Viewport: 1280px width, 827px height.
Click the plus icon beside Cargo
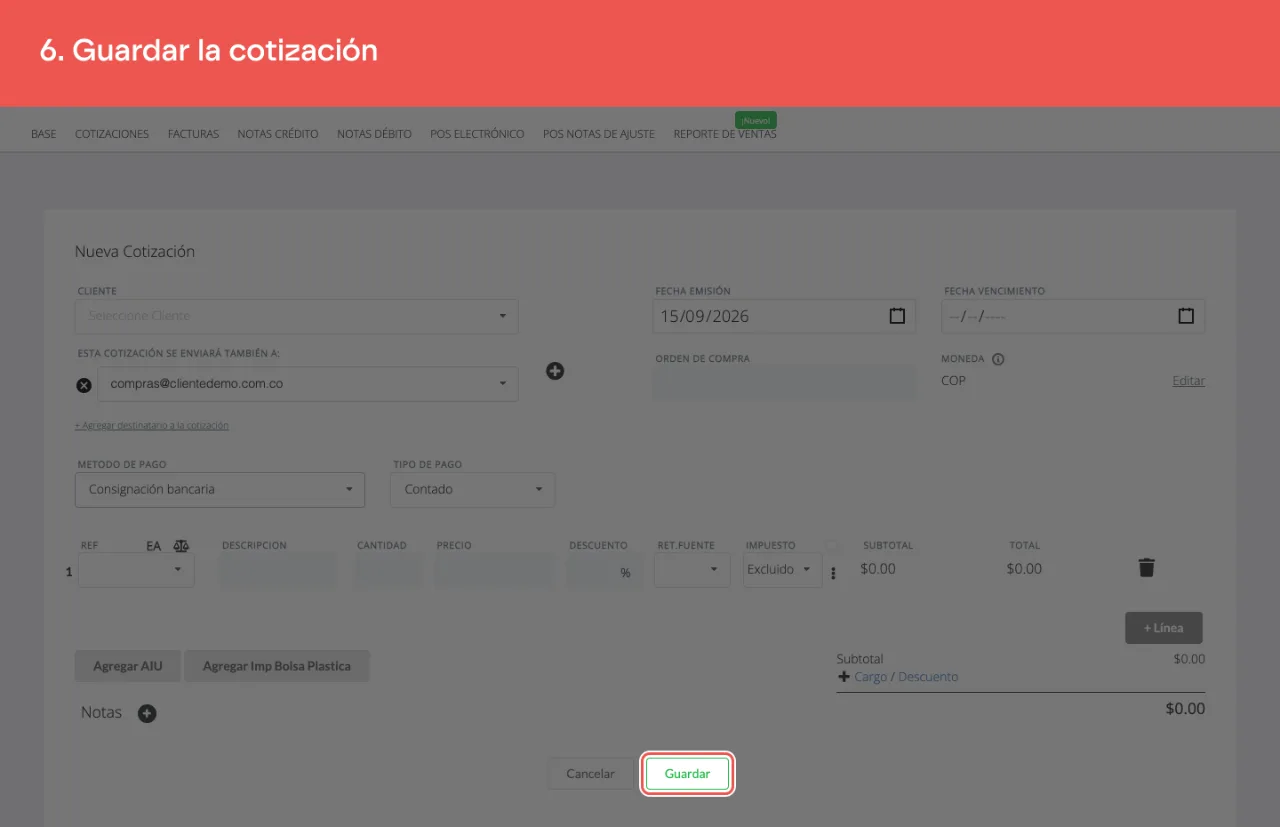click(x=843, y=677)
